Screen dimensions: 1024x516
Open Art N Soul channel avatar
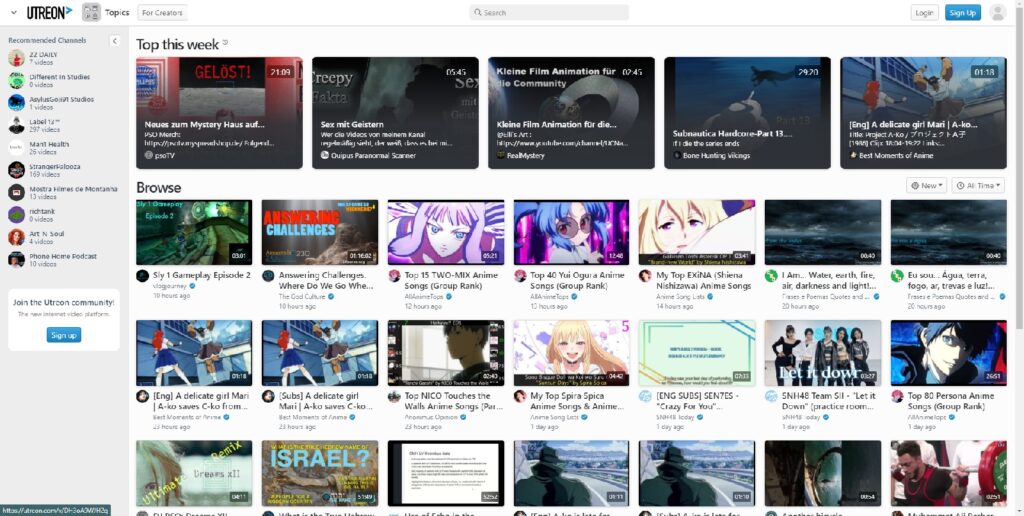16,237
